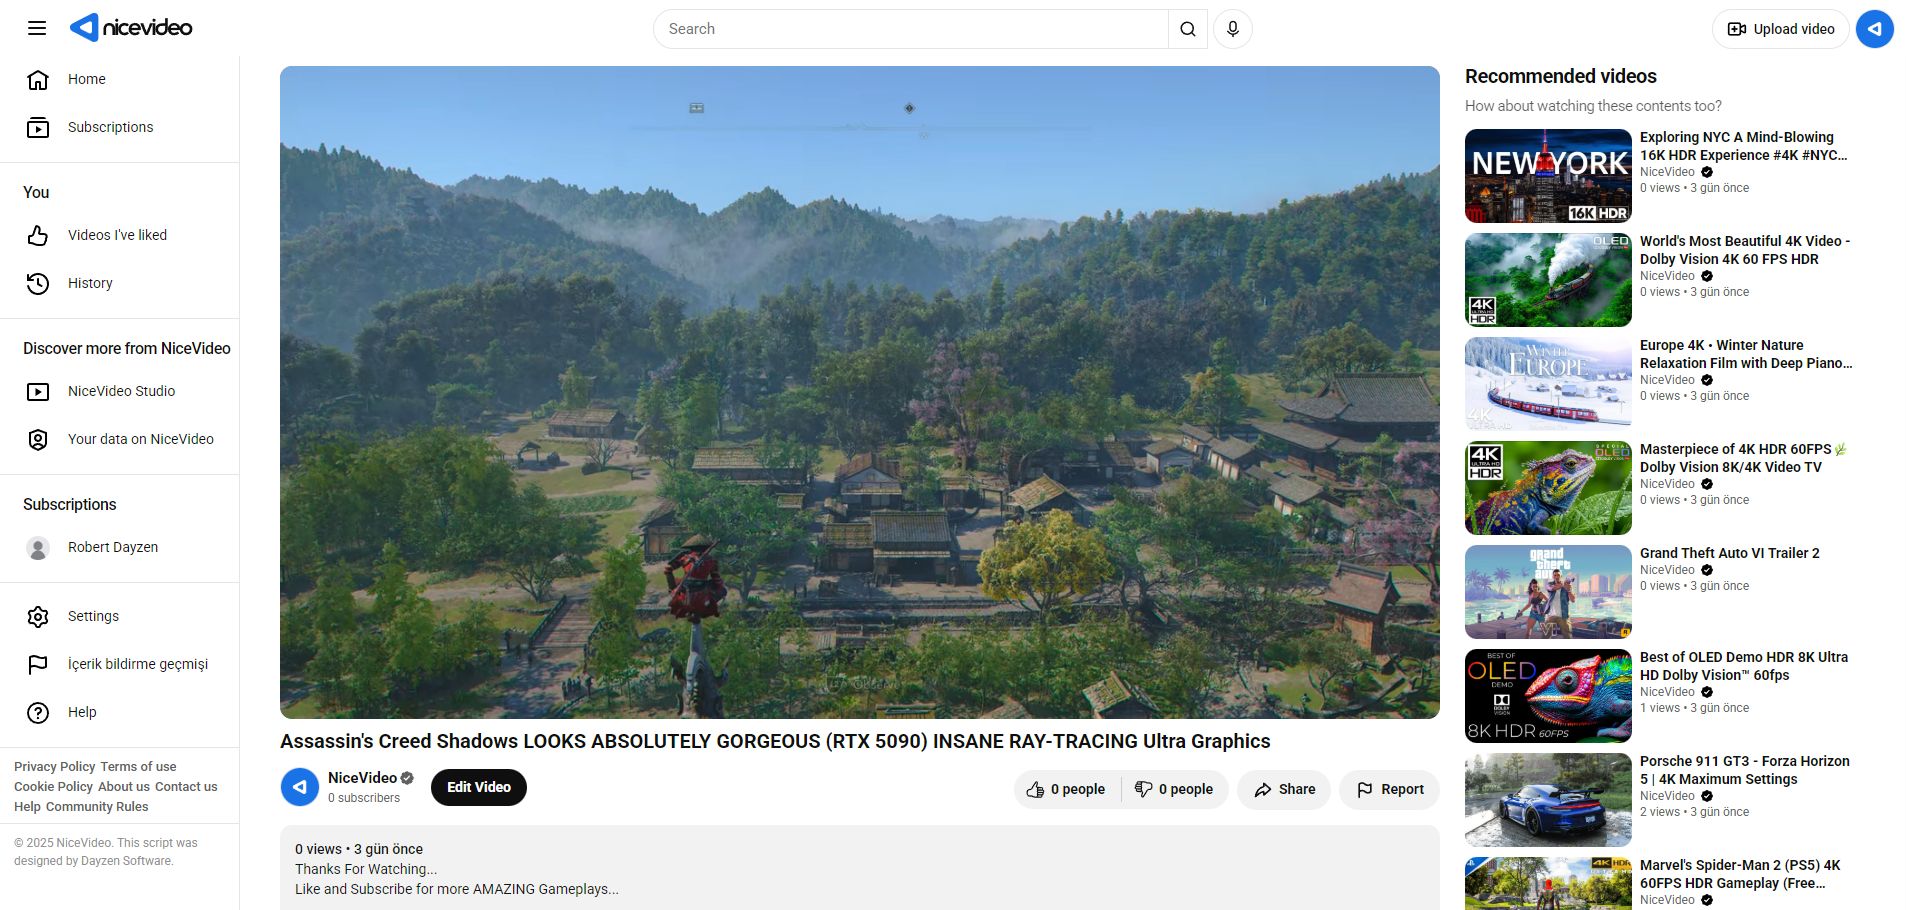Viewport: 1906px width, 910px height.
Task: Click the Edit Video button
Action: 479,787
